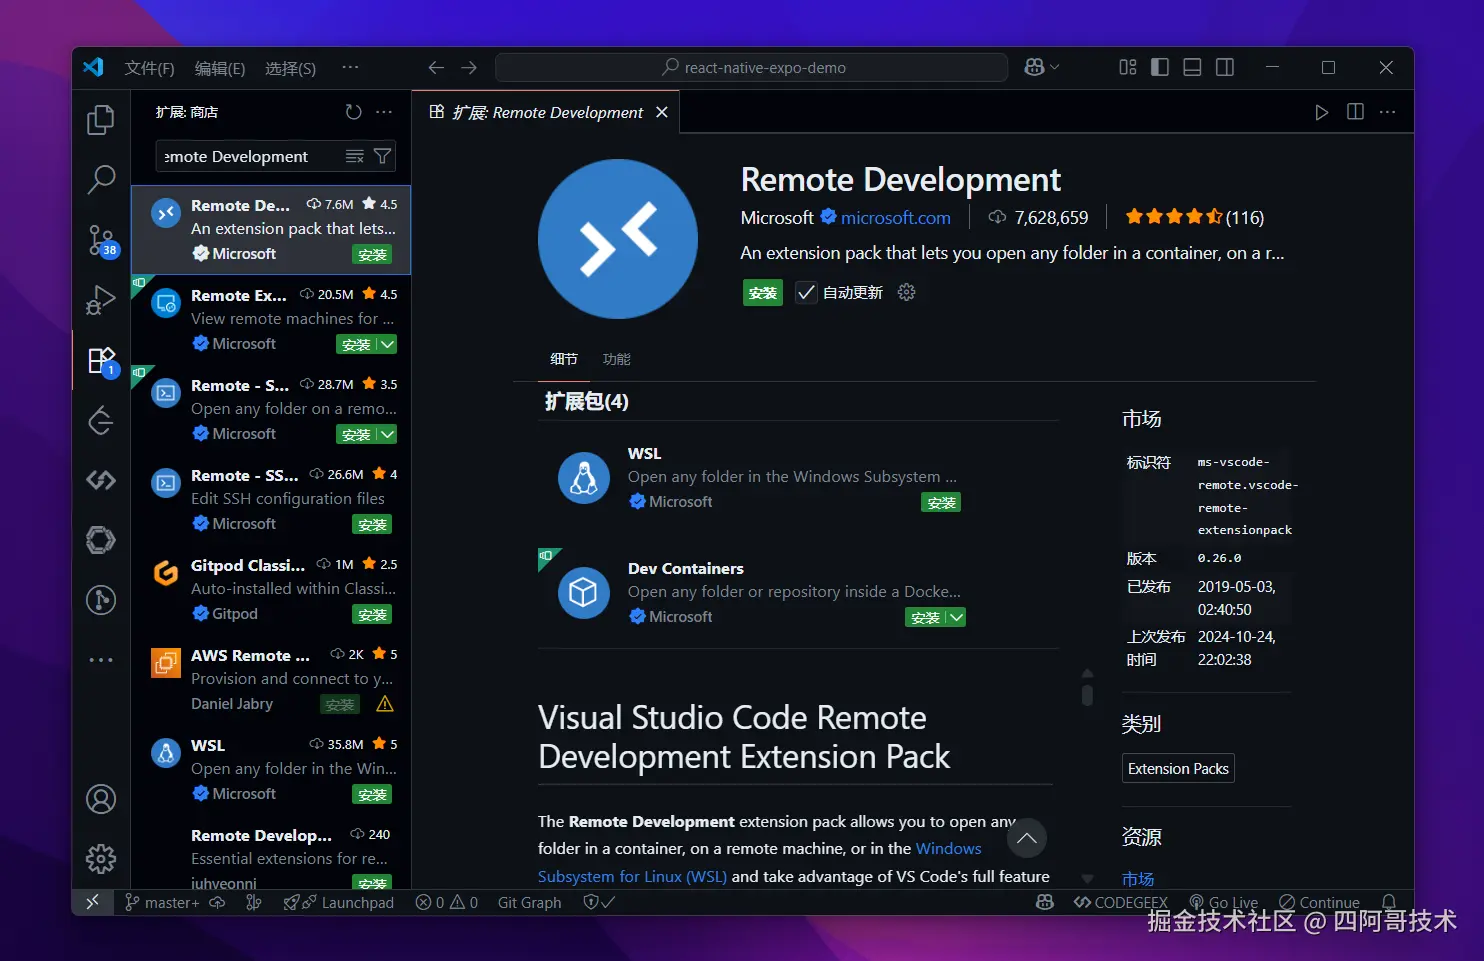This screenshot has width=1484, height=961.
Task: Open Continue status bar item
Action: pos(1319,902)
